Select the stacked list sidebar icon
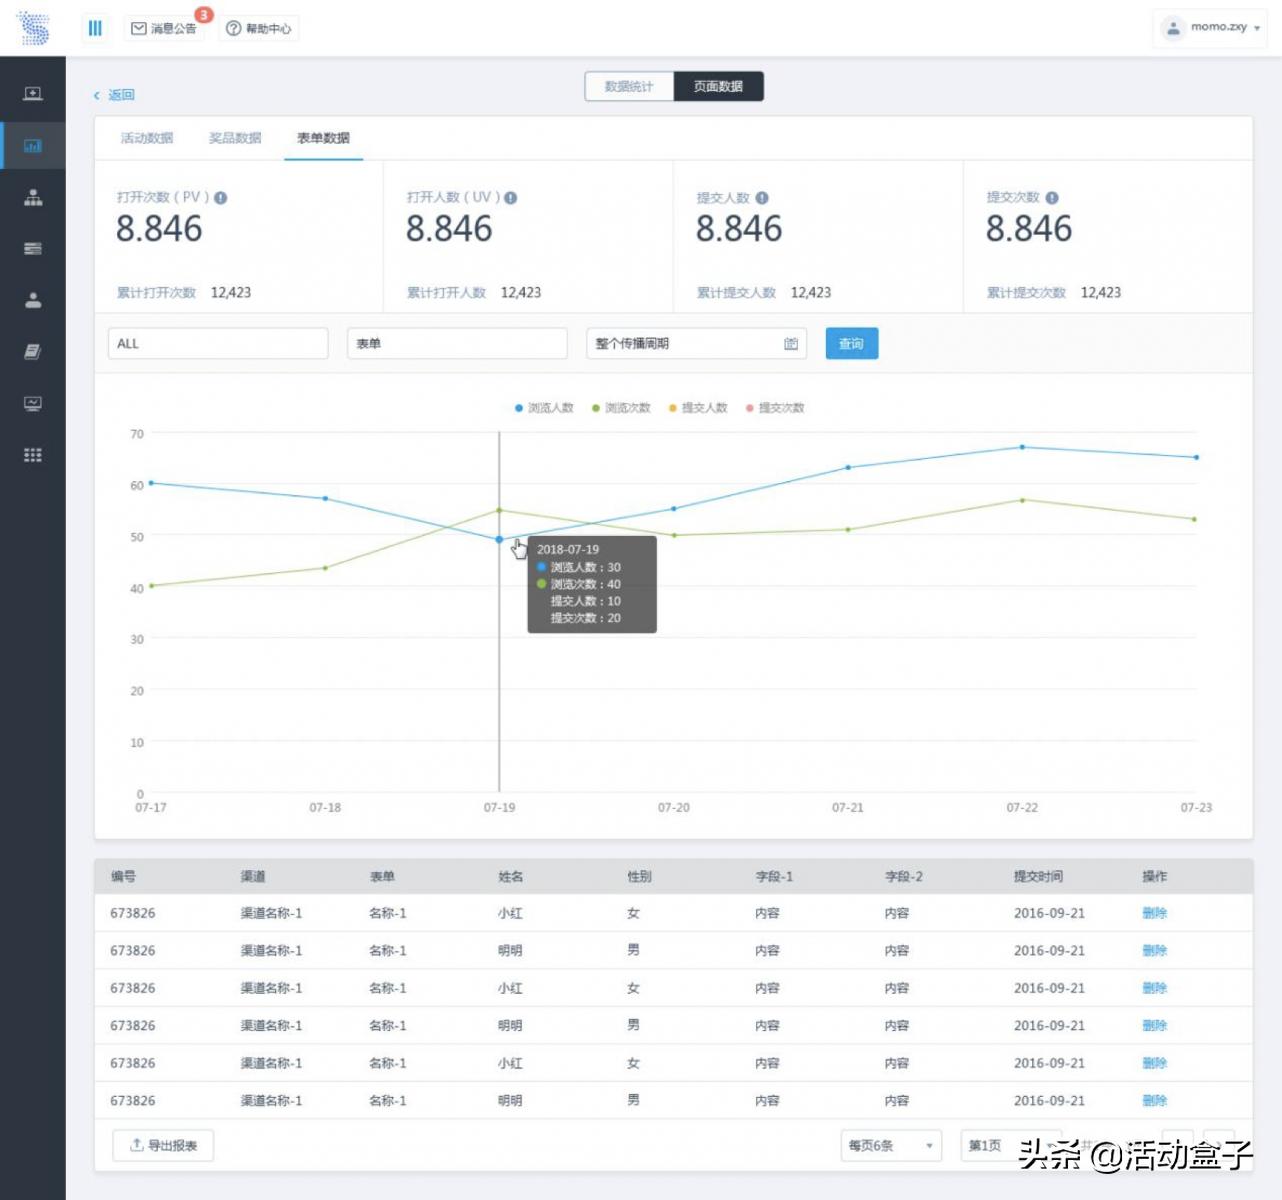Viewport: 1282px width, 1200px height. (33, 248)
